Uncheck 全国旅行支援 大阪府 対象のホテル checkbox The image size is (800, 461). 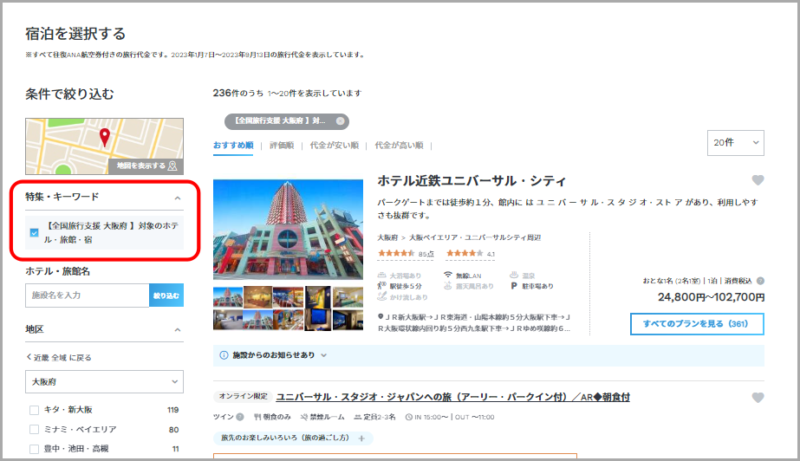34,233
